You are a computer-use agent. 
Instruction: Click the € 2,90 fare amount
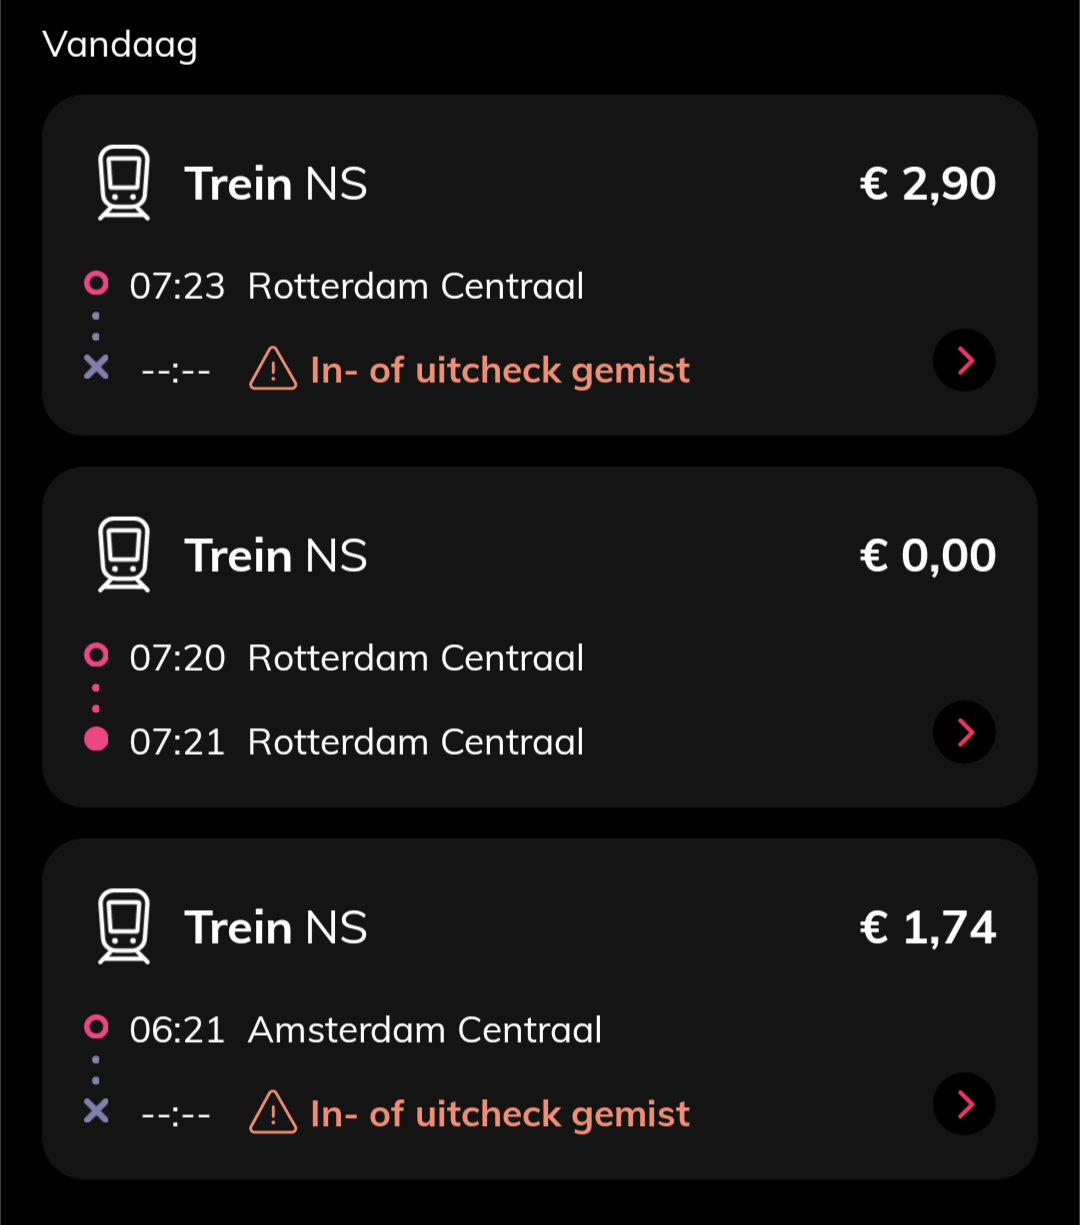pos(928,184)
